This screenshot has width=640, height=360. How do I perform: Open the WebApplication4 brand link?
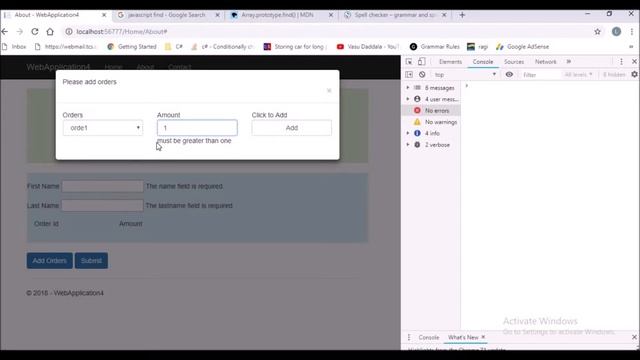pyautogui.click(x=58, y=67)
